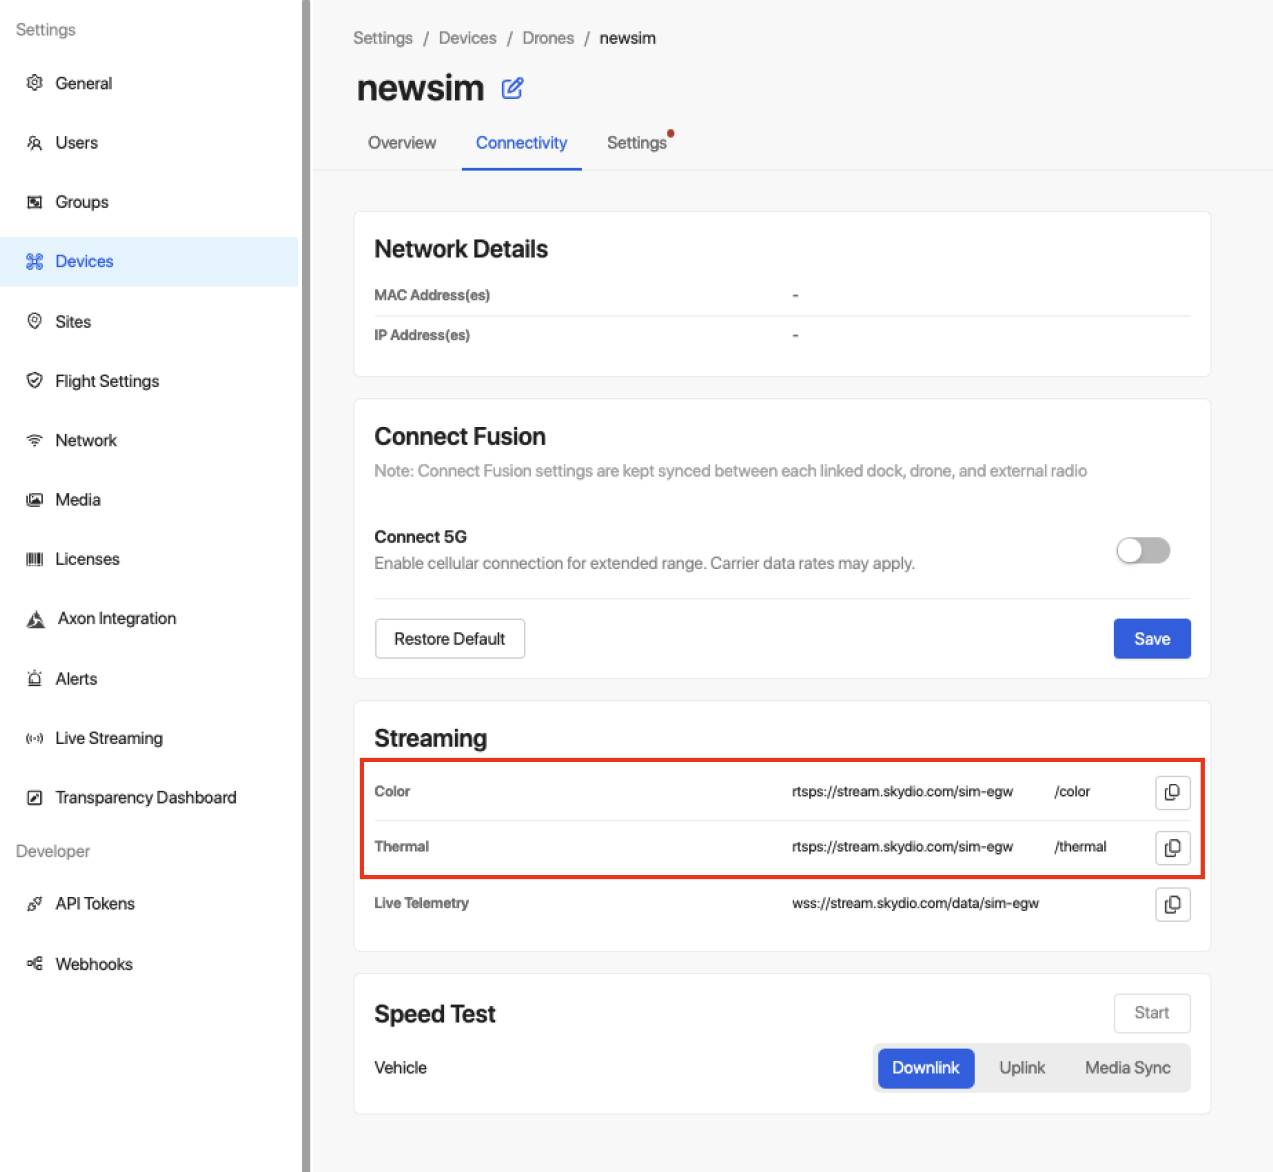Open Live Streaming in the sidebar
Viewport: 1273px width, 1172px height.
click(149, 738)
